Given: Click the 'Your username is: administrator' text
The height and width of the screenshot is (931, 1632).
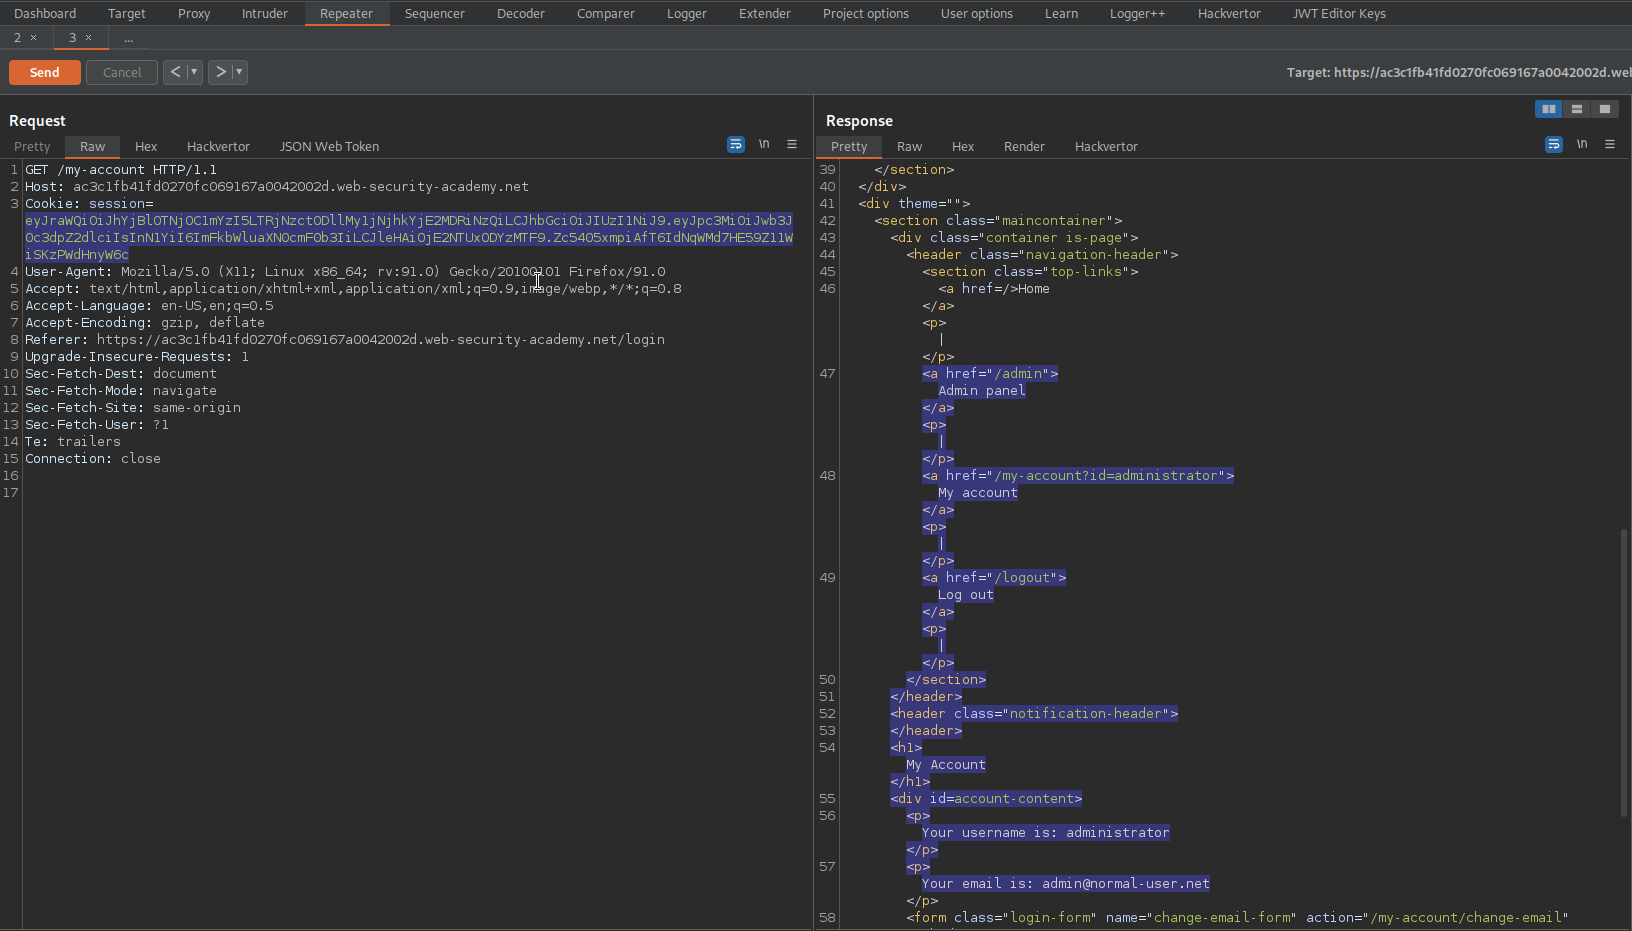Looking at the screenshot, I should point(1045,832).
